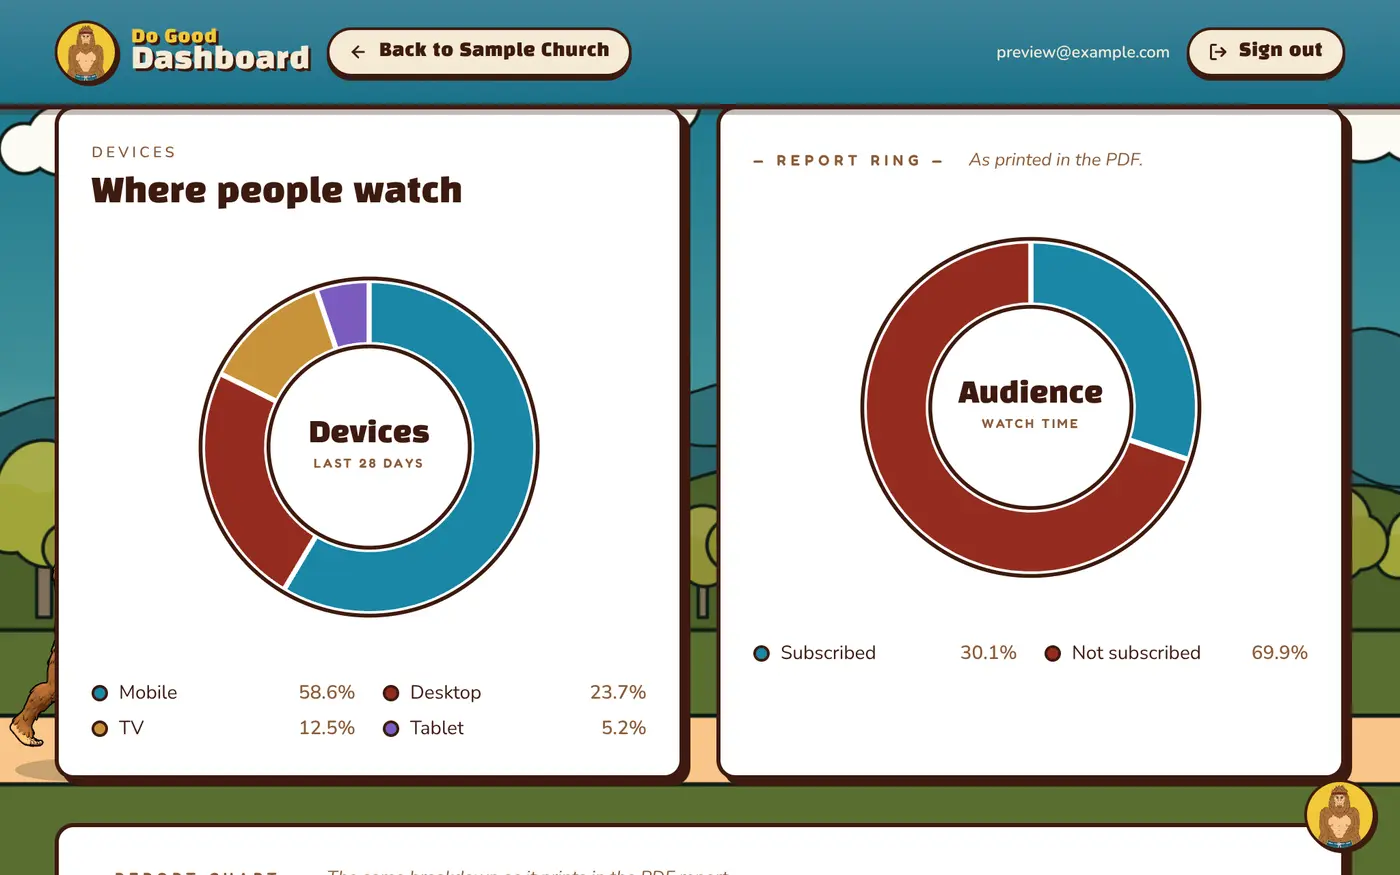The image size is (1400, 875).
Task: Select the Not subscribed legend label
Action: tap(1136, 653)
